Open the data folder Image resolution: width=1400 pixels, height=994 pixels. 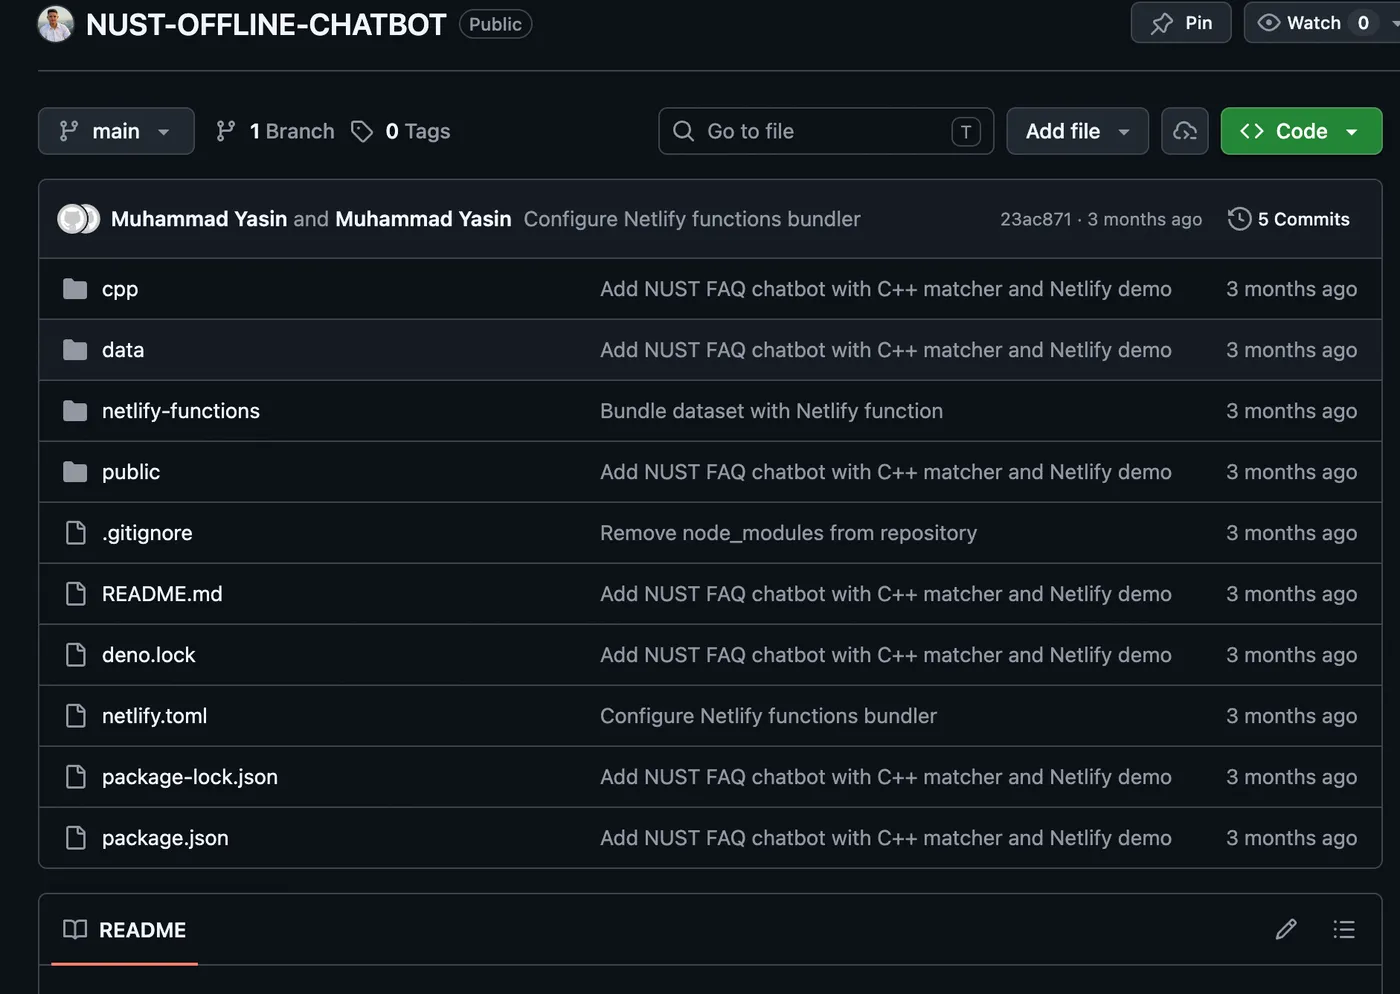click(x=123, y=350)
